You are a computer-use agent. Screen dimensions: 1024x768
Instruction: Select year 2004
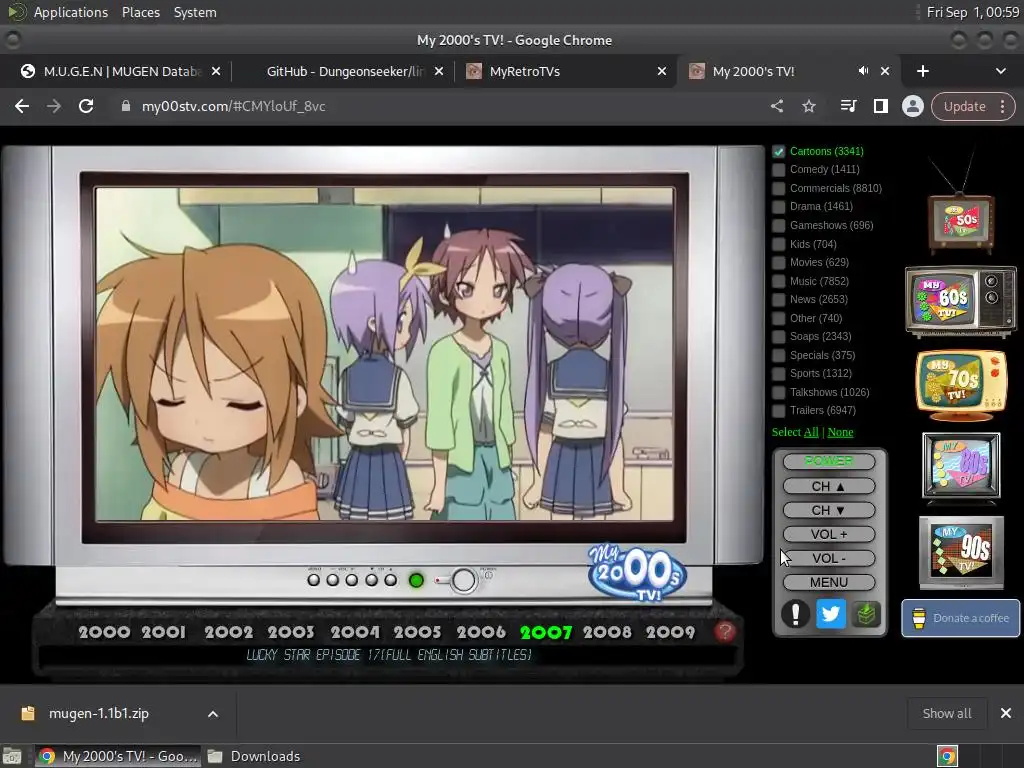point(355,632)
